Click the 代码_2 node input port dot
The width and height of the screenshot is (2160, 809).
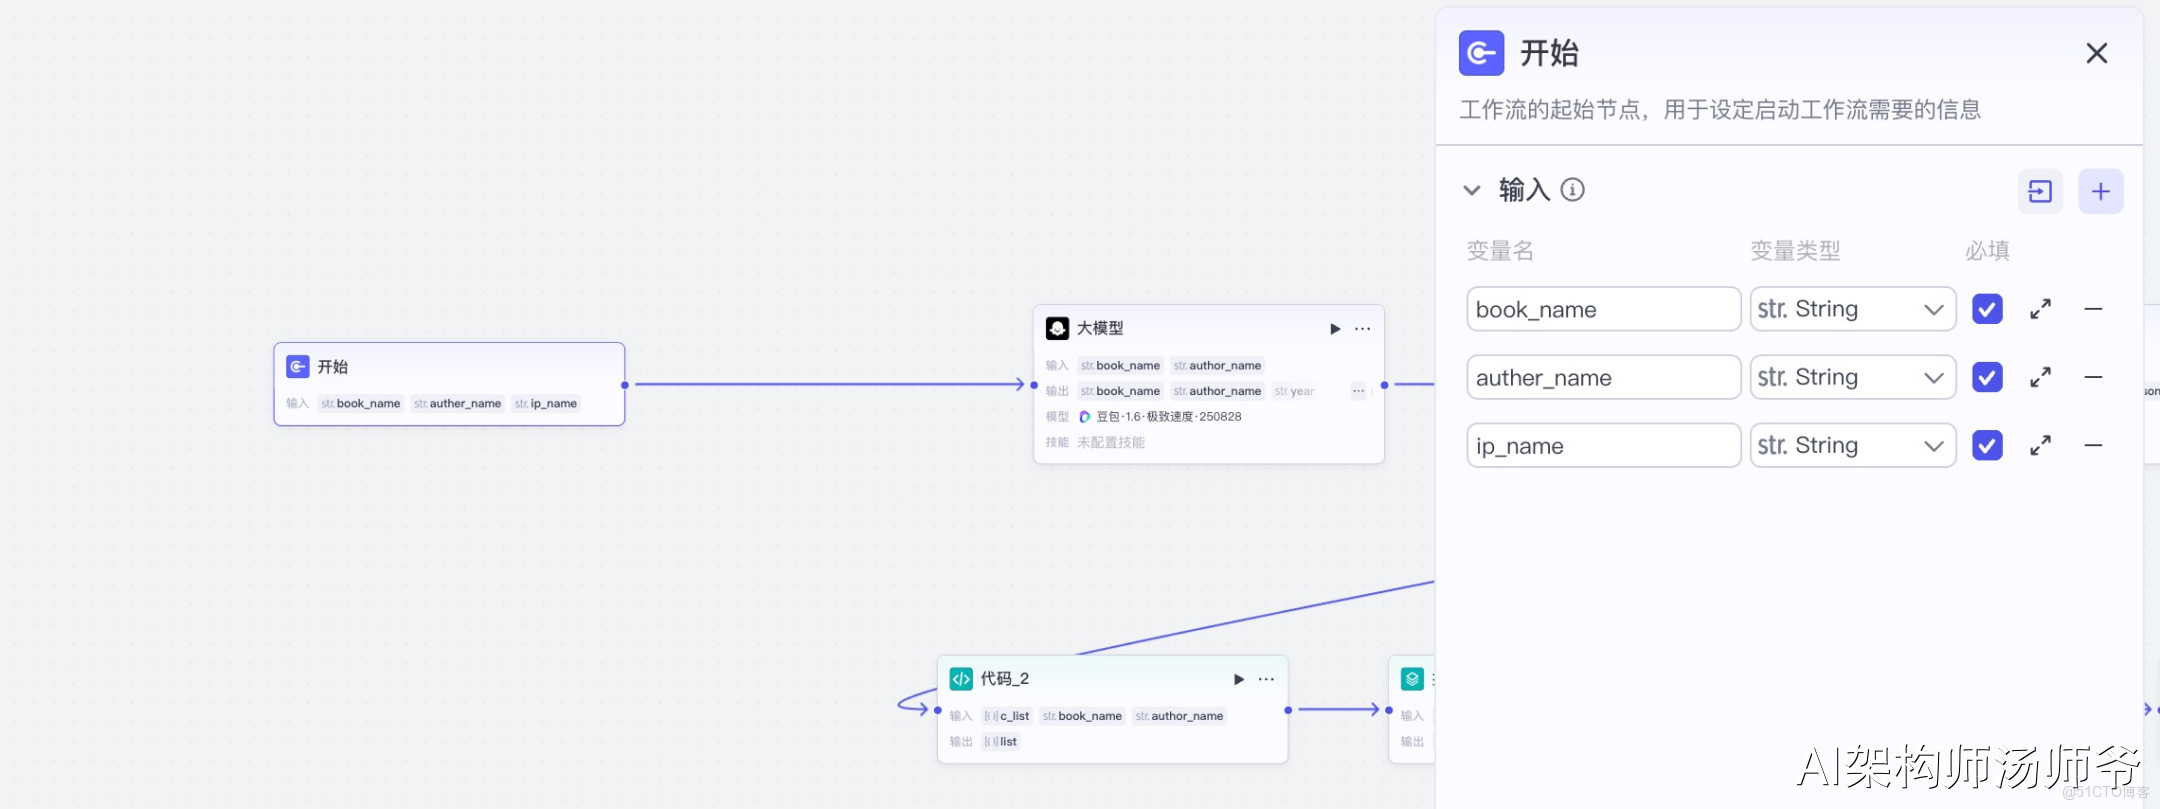pyautogui.click(x=938, y=710)
